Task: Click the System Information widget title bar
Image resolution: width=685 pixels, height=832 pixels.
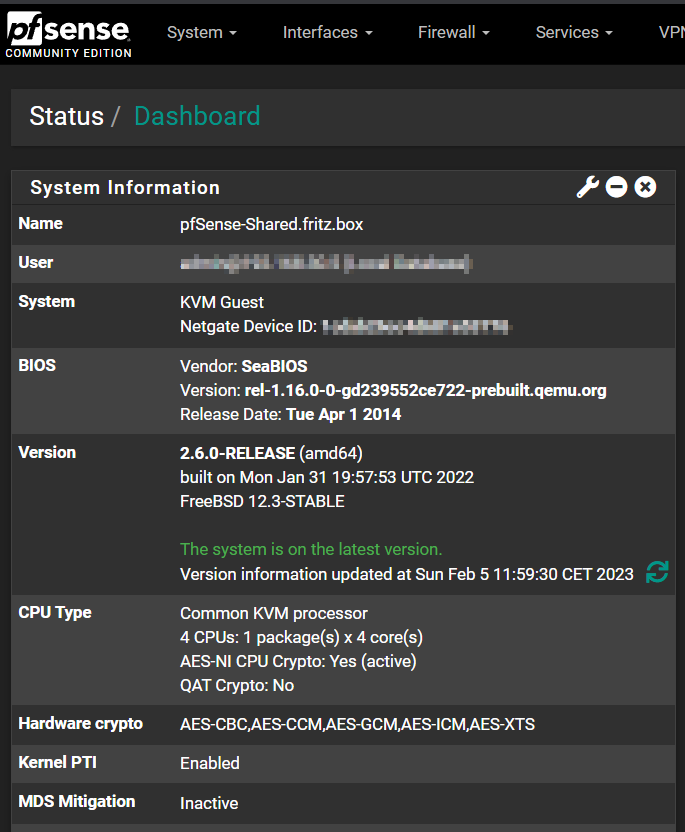Action: click(x=124, y=187)
